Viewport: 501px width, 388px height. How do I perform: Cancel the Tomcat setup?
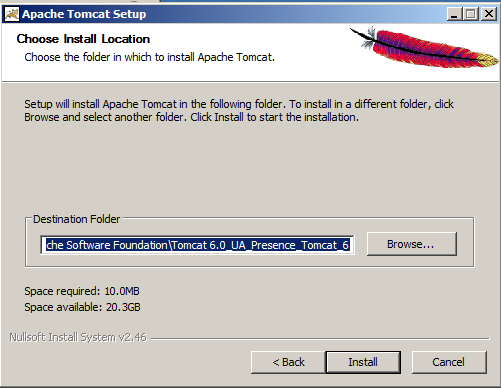click(x=449, y=362)
